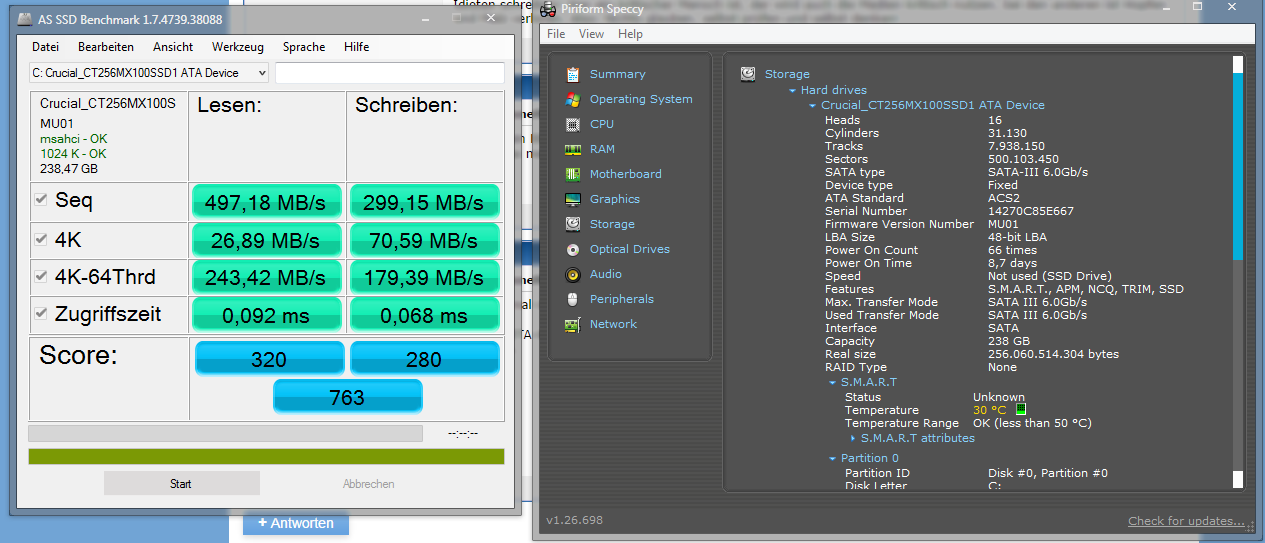
Task: Click the 4K read result 26,89 MB/s
Action: point(266,241)
